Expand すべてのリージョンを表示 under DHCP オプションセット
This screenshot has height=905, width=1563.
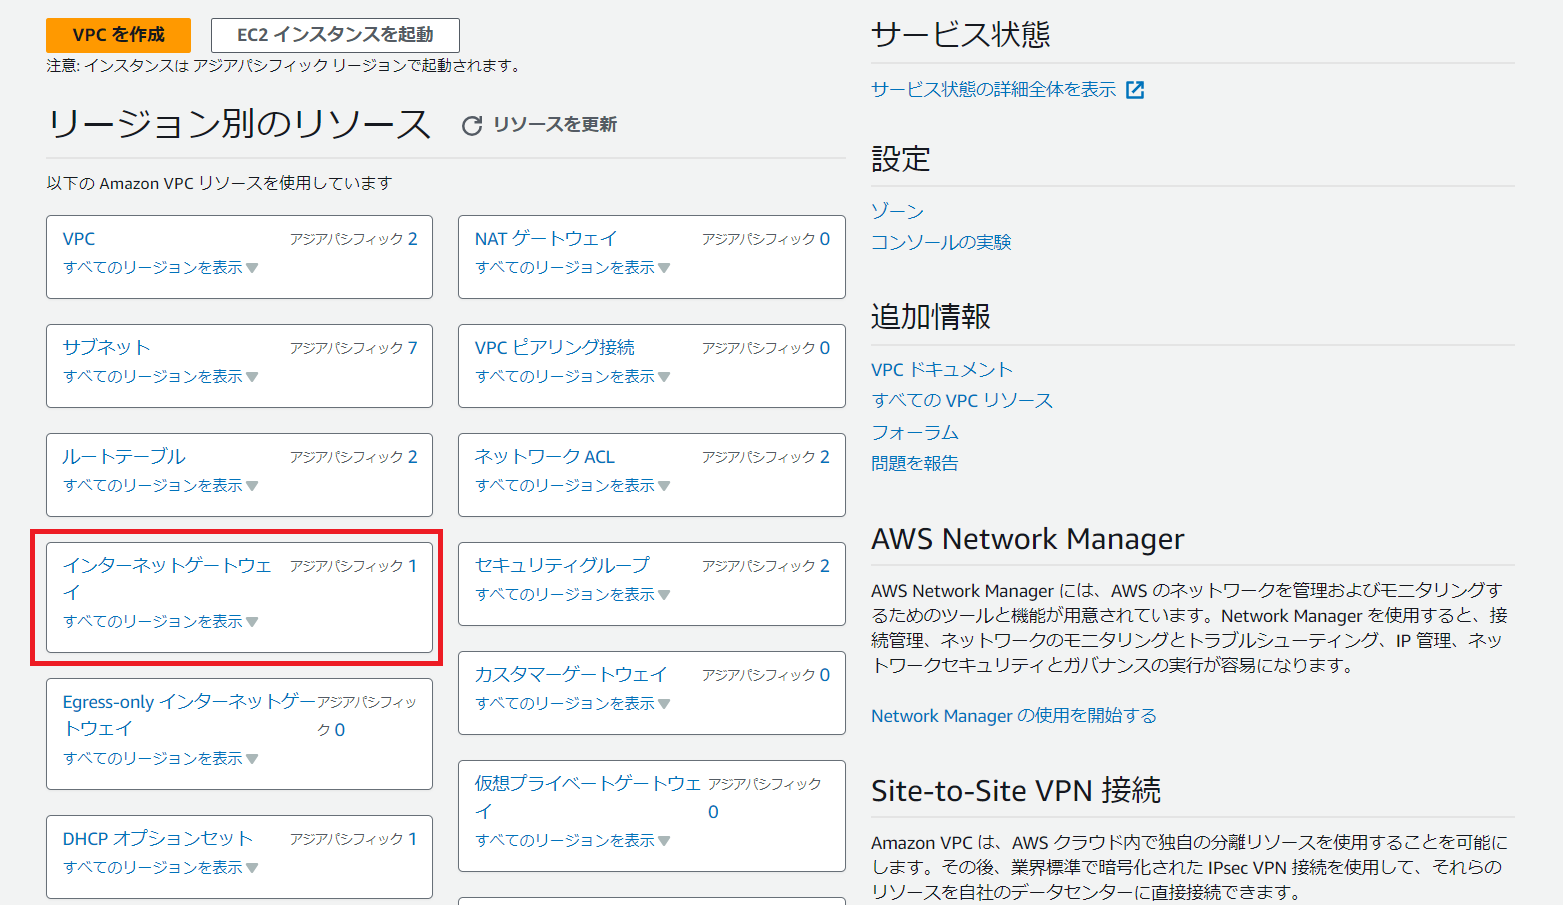pyautogui.click(x=160, y=868)
